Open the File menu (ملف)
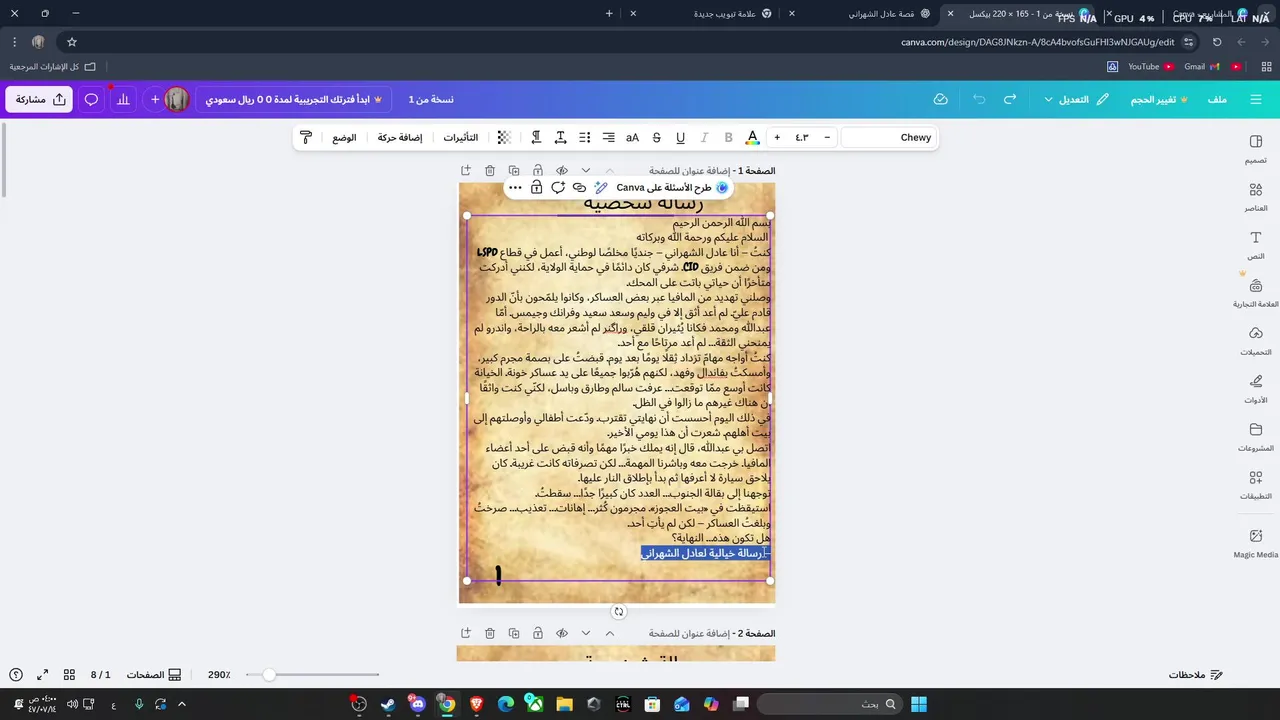The image size is (1280, 720). pos(1217,99)
